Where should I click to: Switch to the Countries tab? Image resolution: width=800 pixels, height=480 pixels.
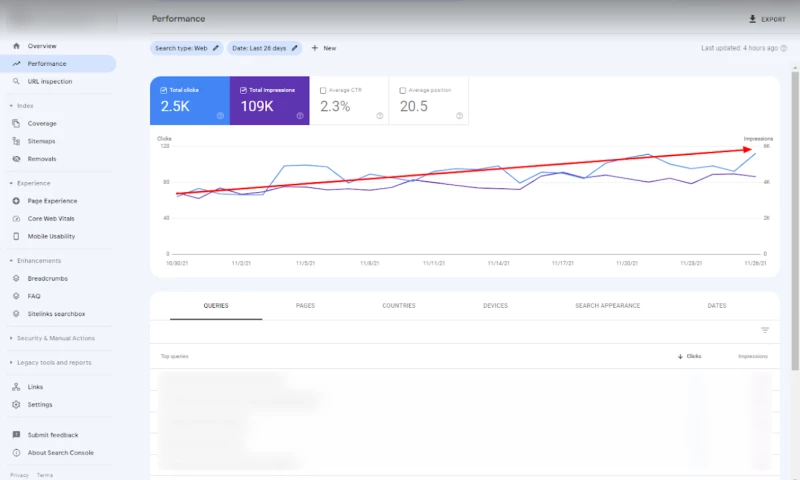(x=398, y=306)
